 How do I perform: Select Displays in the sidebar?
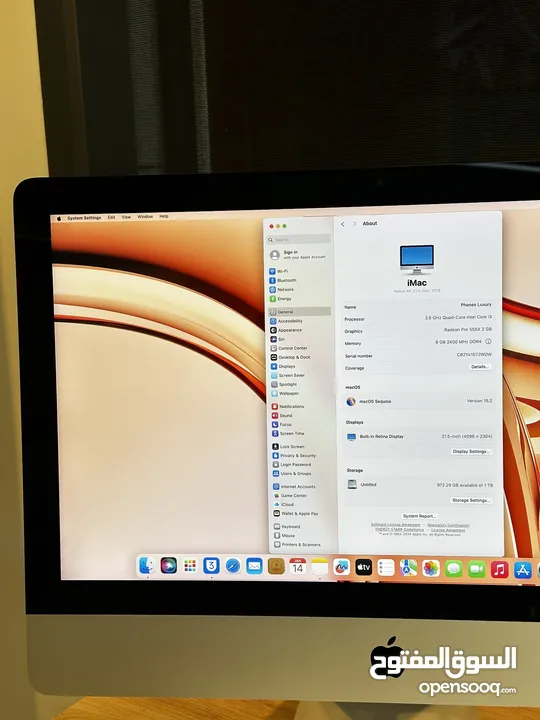coord(283,366)
